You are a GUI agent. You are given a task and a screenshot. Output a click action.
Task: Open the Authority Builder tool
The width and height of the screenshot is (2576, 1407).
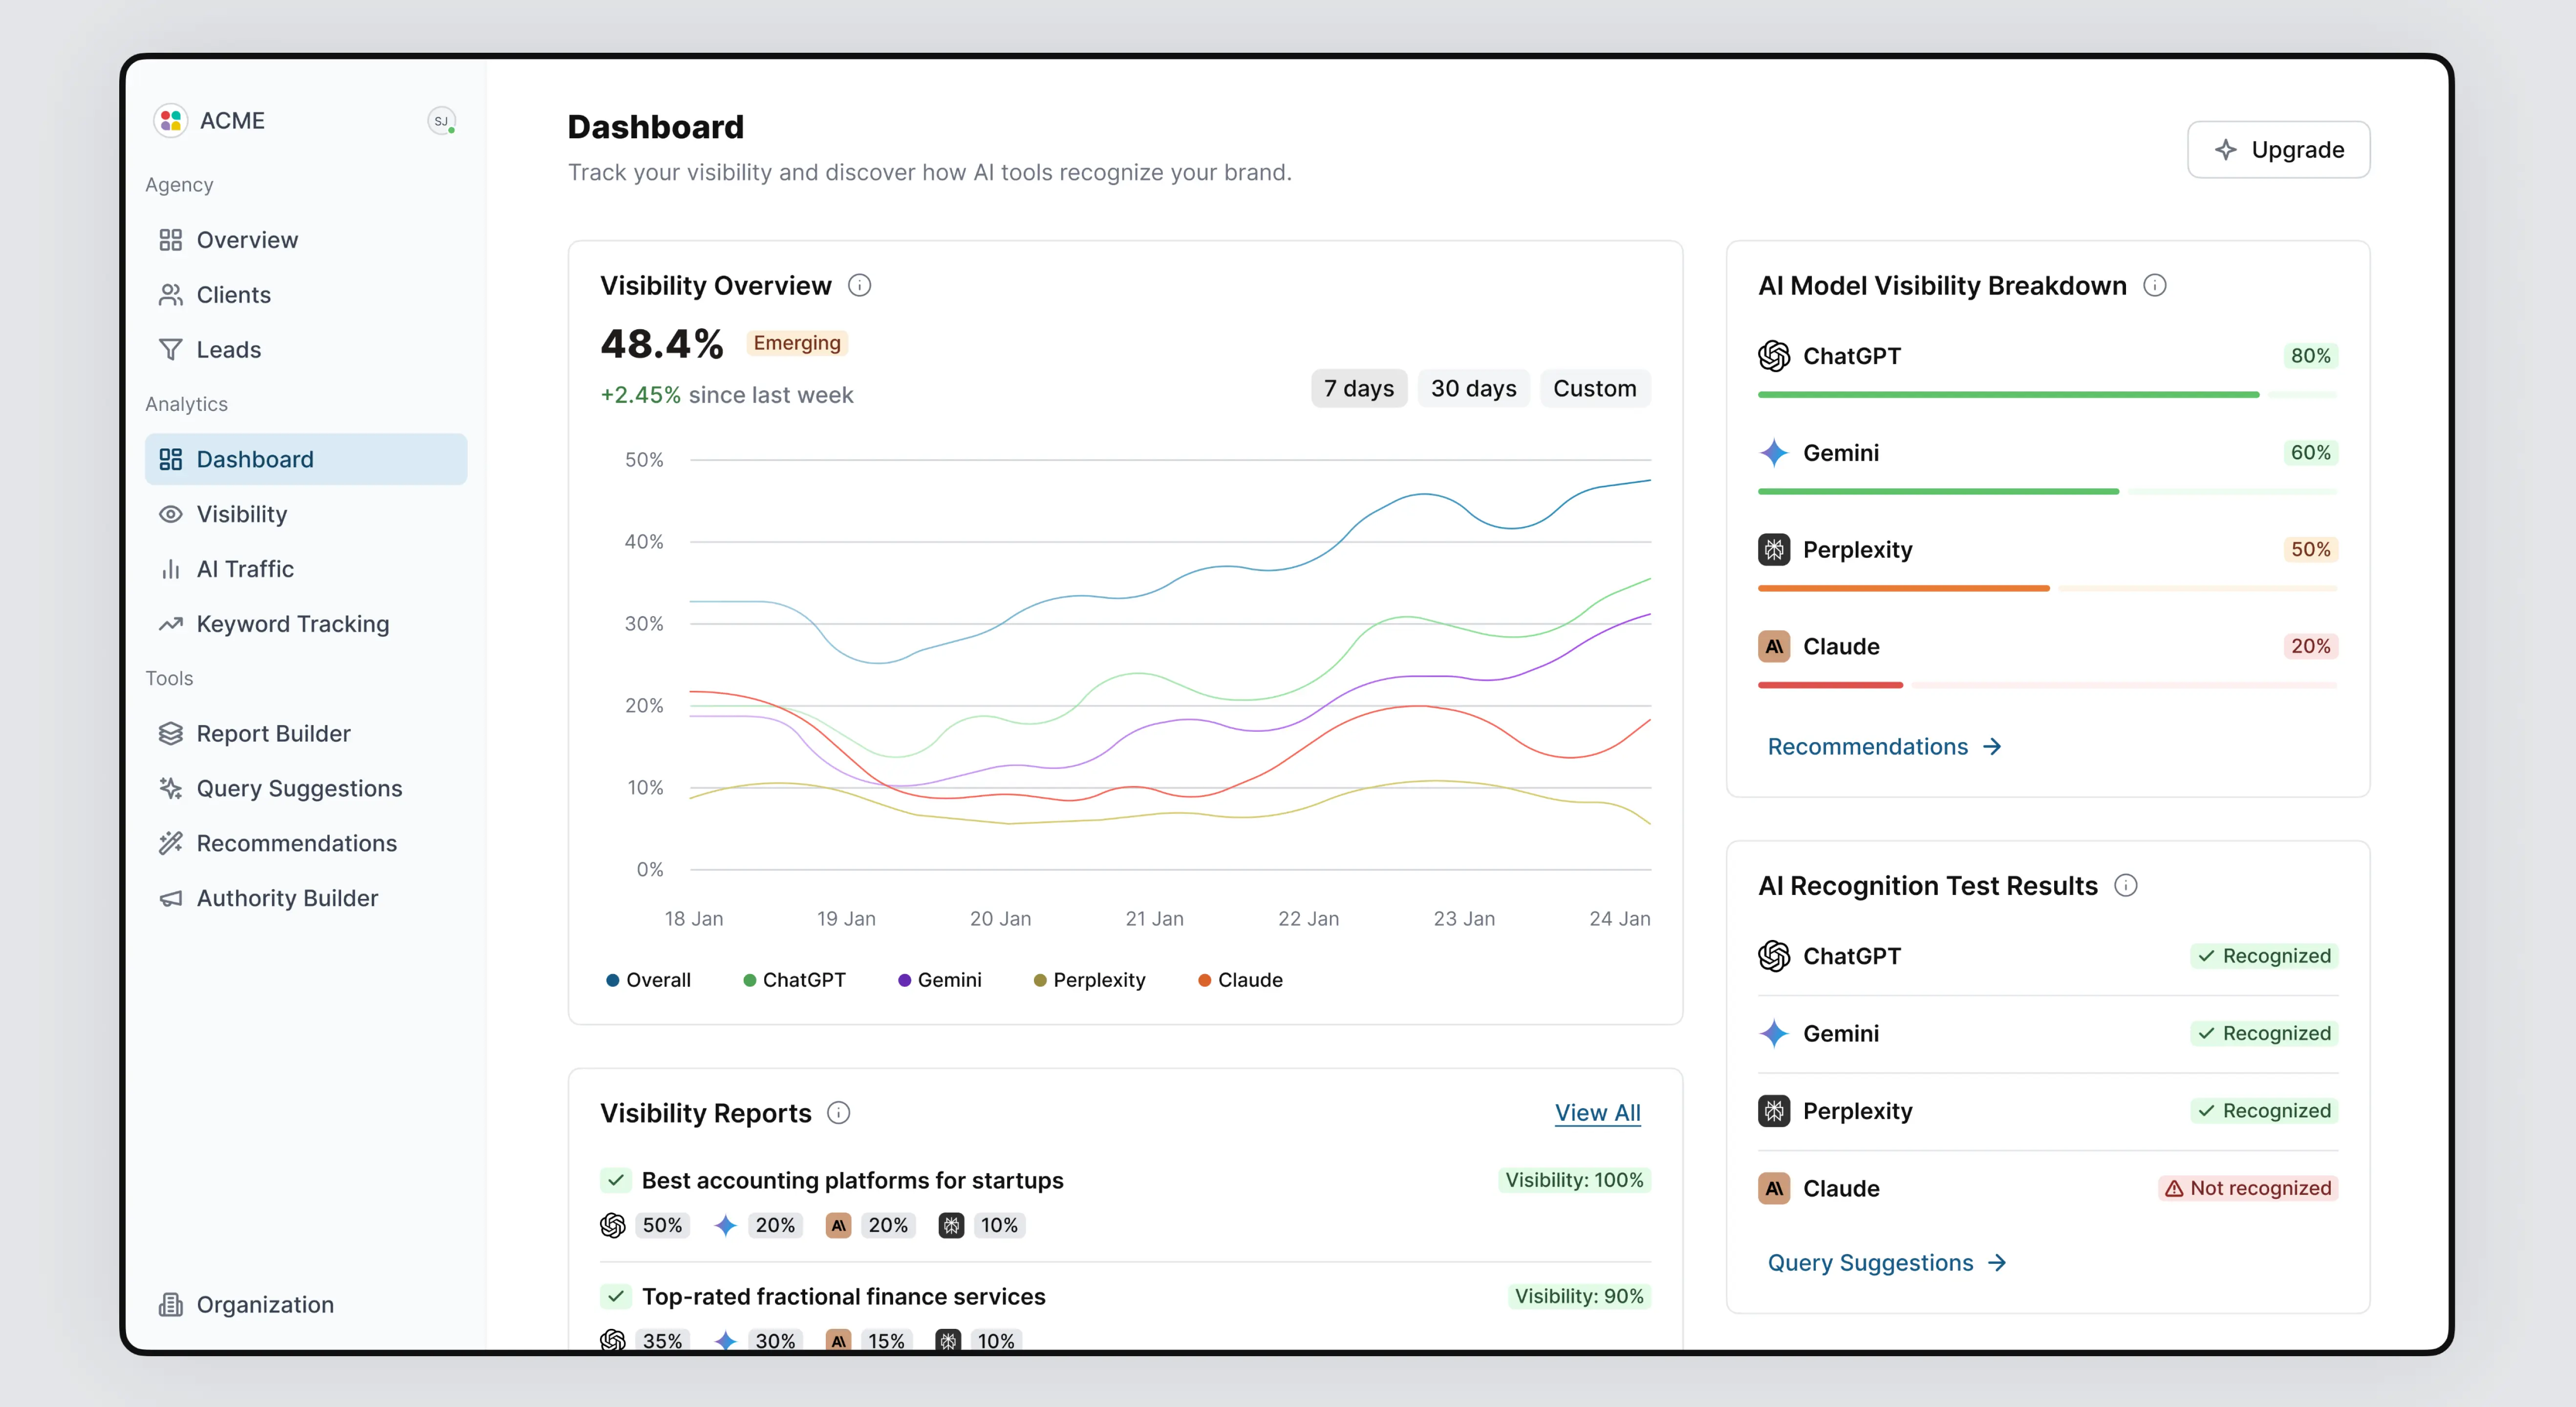(287, 898)
